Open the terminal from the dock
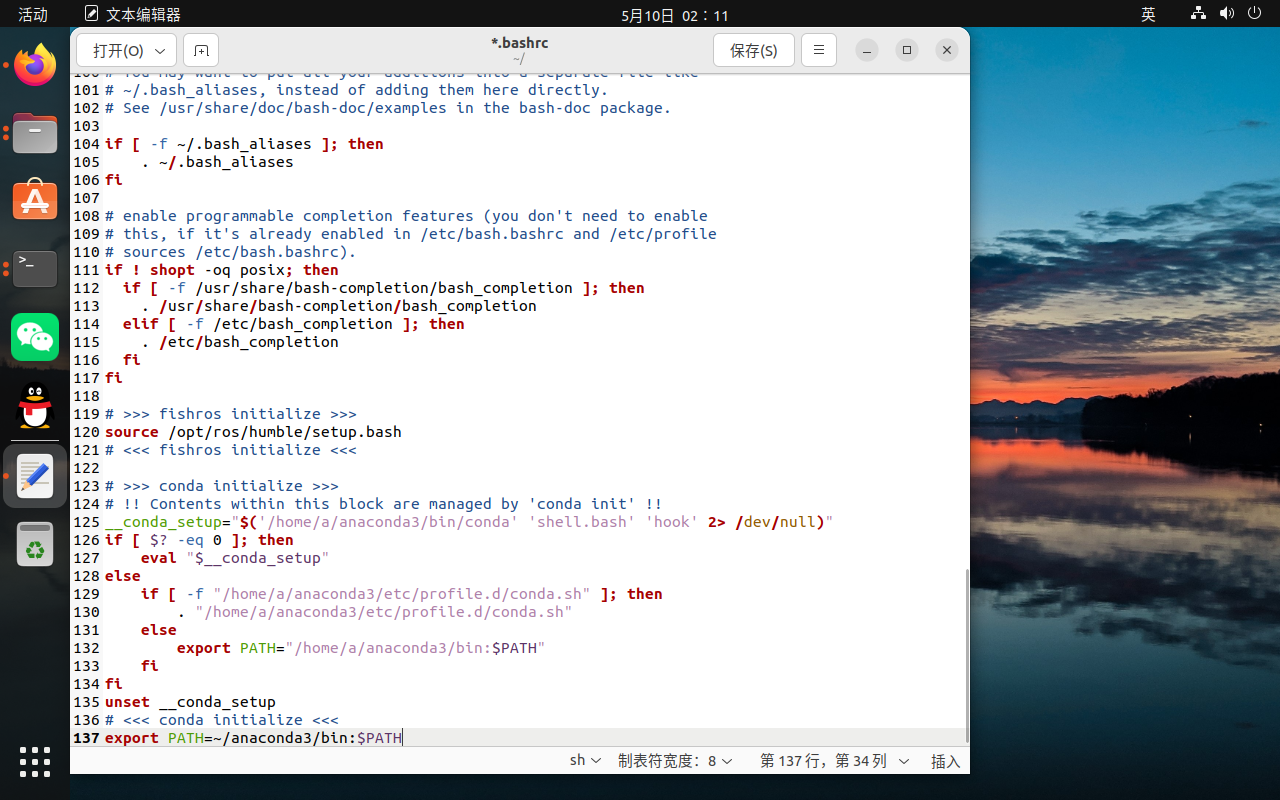This screenshot has width=1280, height=800. [35, 269]
